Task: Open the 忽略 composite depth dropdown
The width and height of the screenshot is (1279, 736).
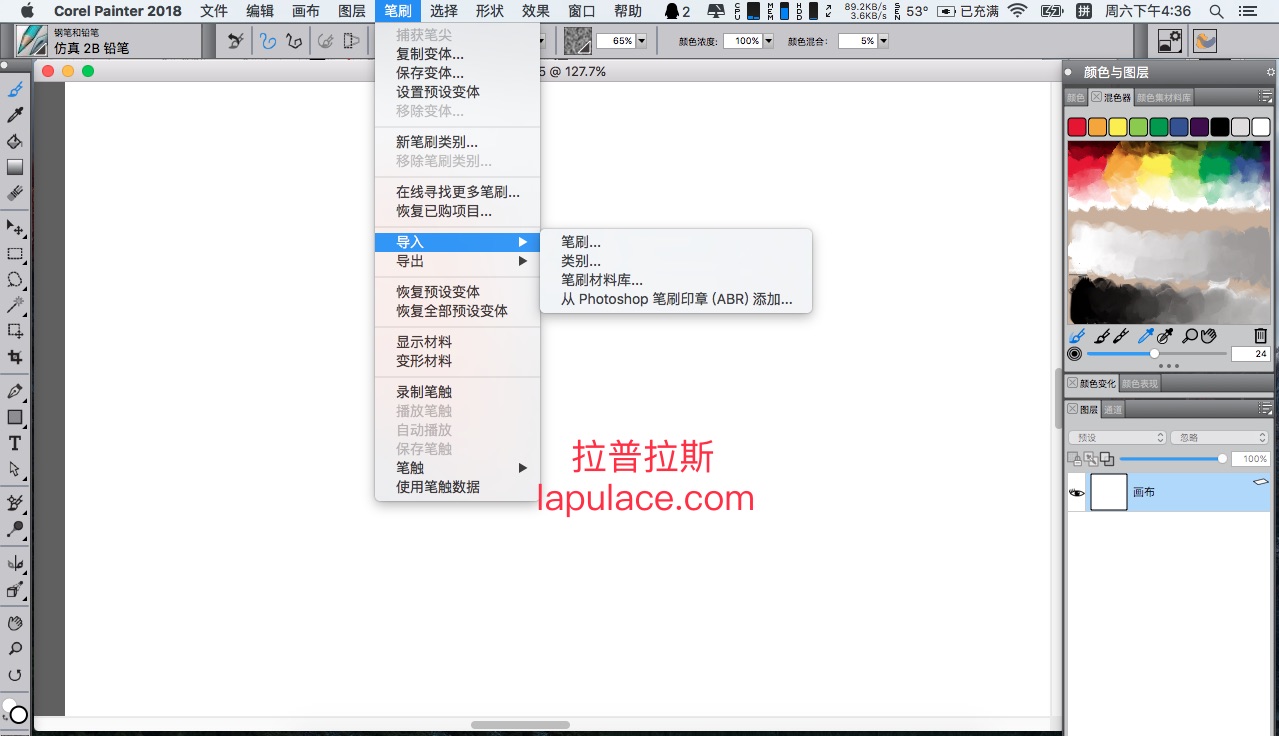Action: coord(1220,437)
